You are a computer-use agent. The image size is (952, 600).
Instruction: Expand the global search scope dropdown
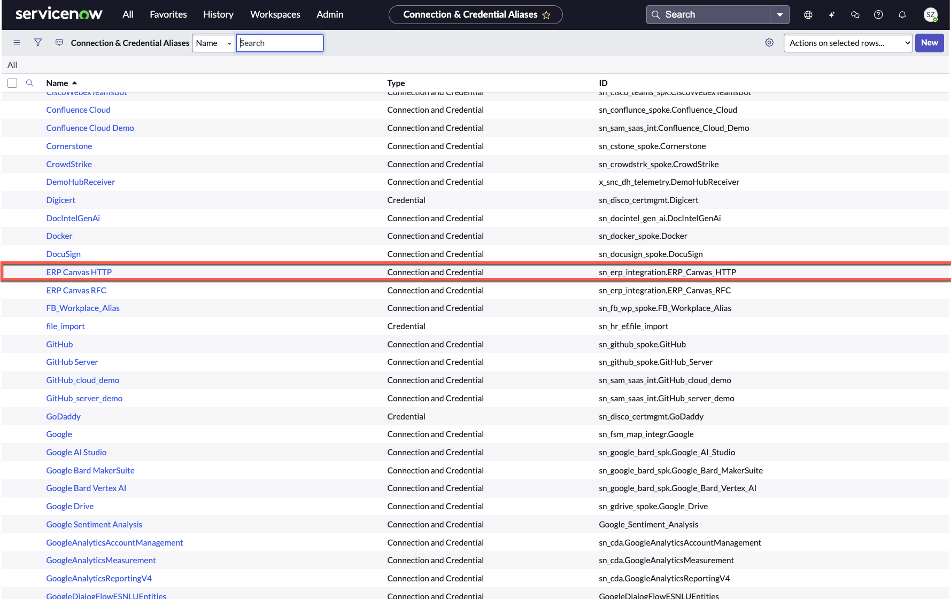[x=777, y=14]
